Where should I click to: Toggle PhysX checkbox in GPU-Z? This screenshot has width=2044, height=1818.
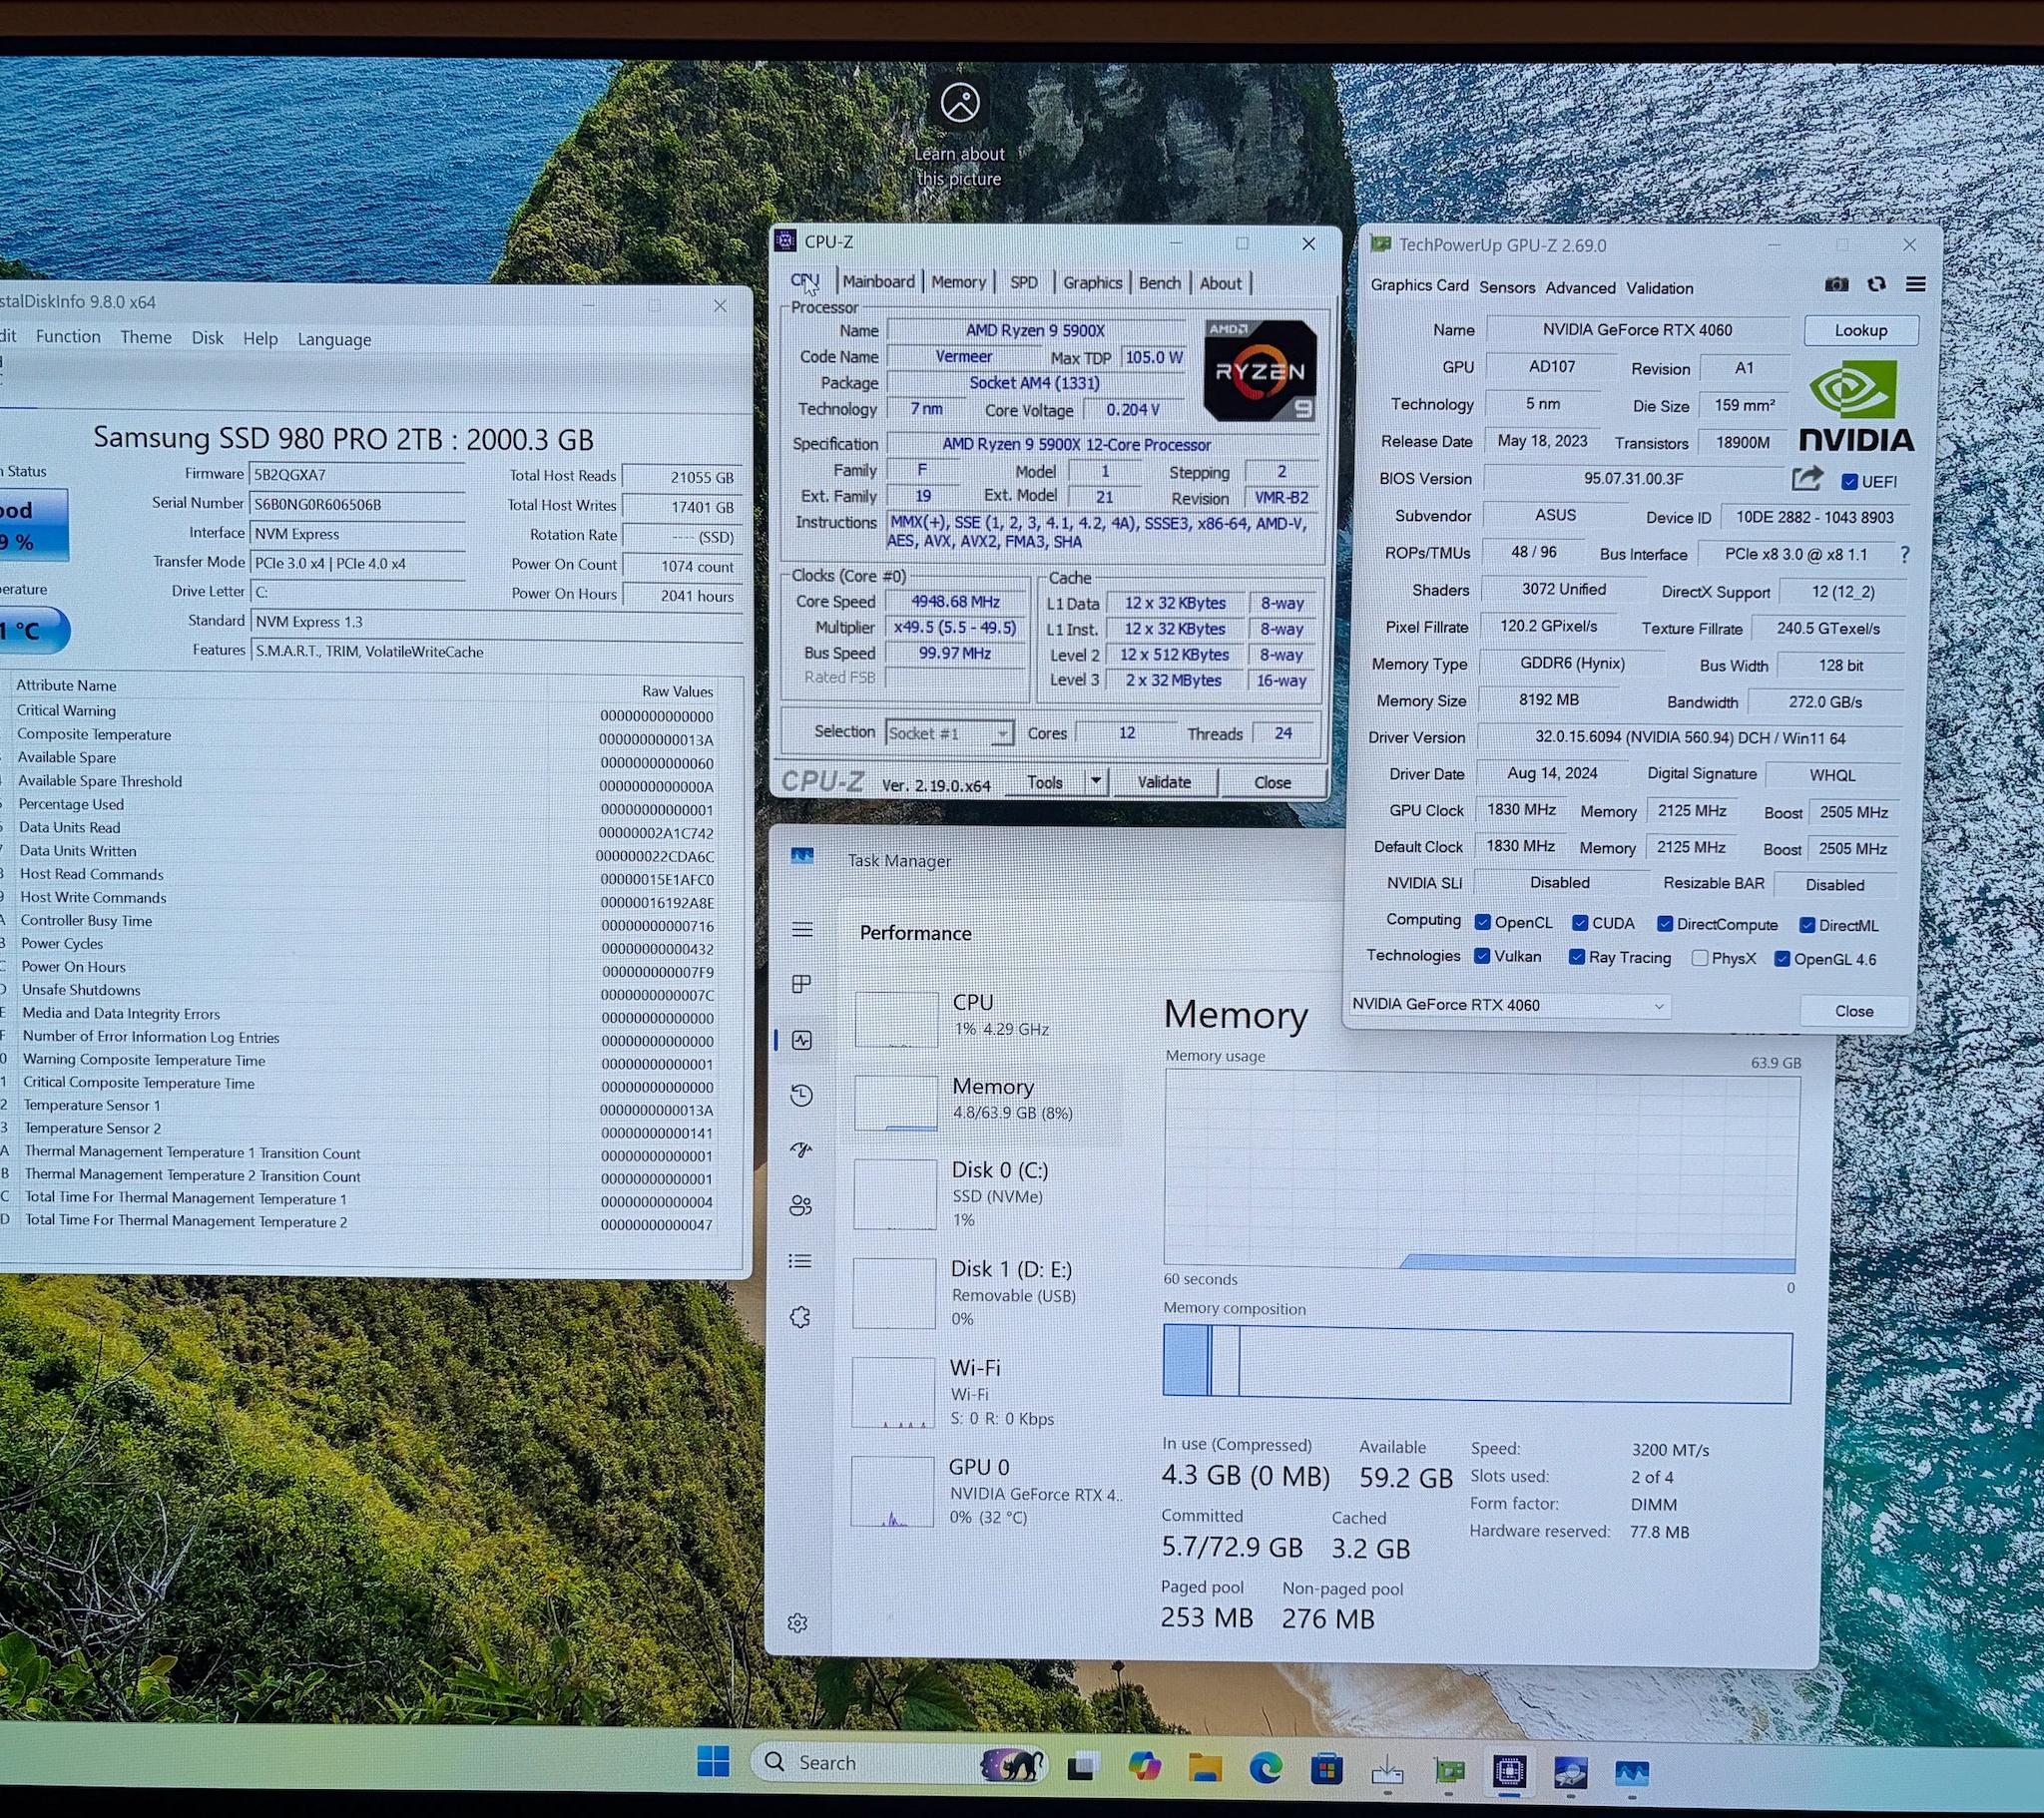pyautogui.click(x=1699, y=958)
